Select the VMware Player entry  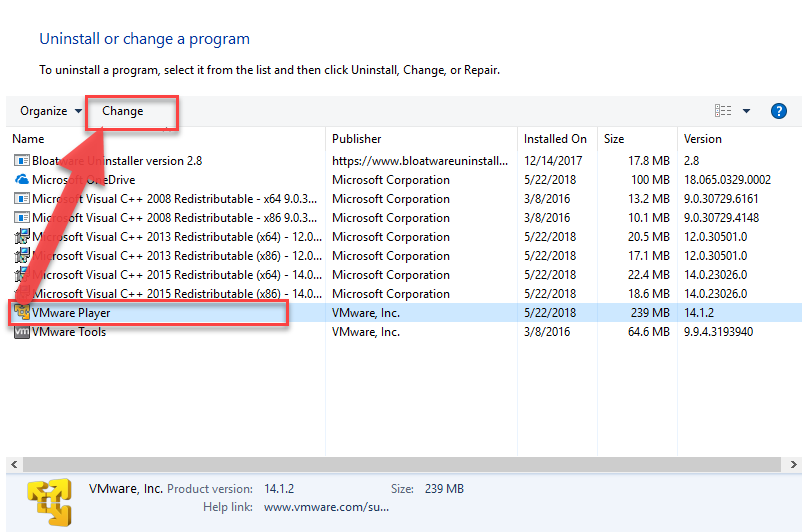pos(71,313)
